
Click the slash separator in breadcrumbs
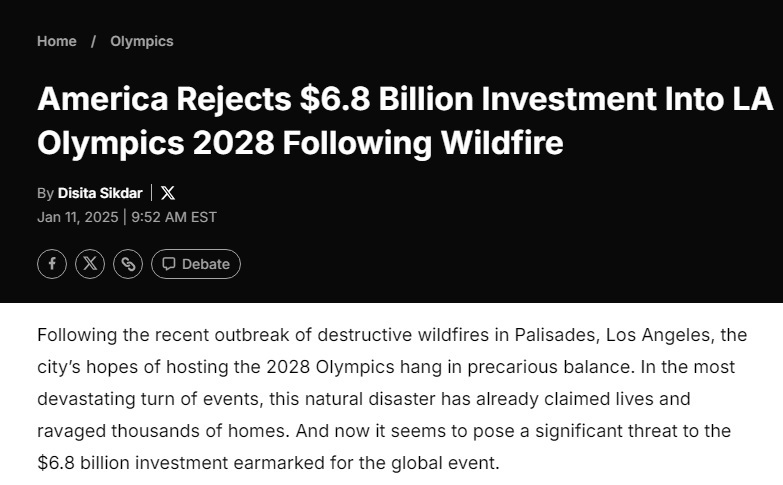click(x=93, y=41)
